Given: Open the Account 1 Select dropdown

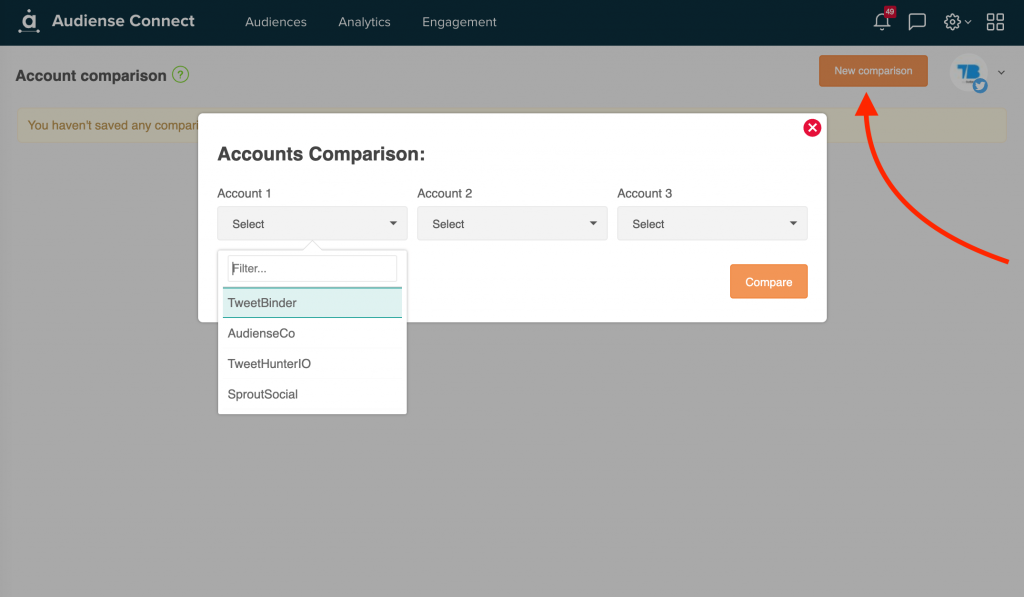Looking at the screenshot, I should (x=312, y=223).
